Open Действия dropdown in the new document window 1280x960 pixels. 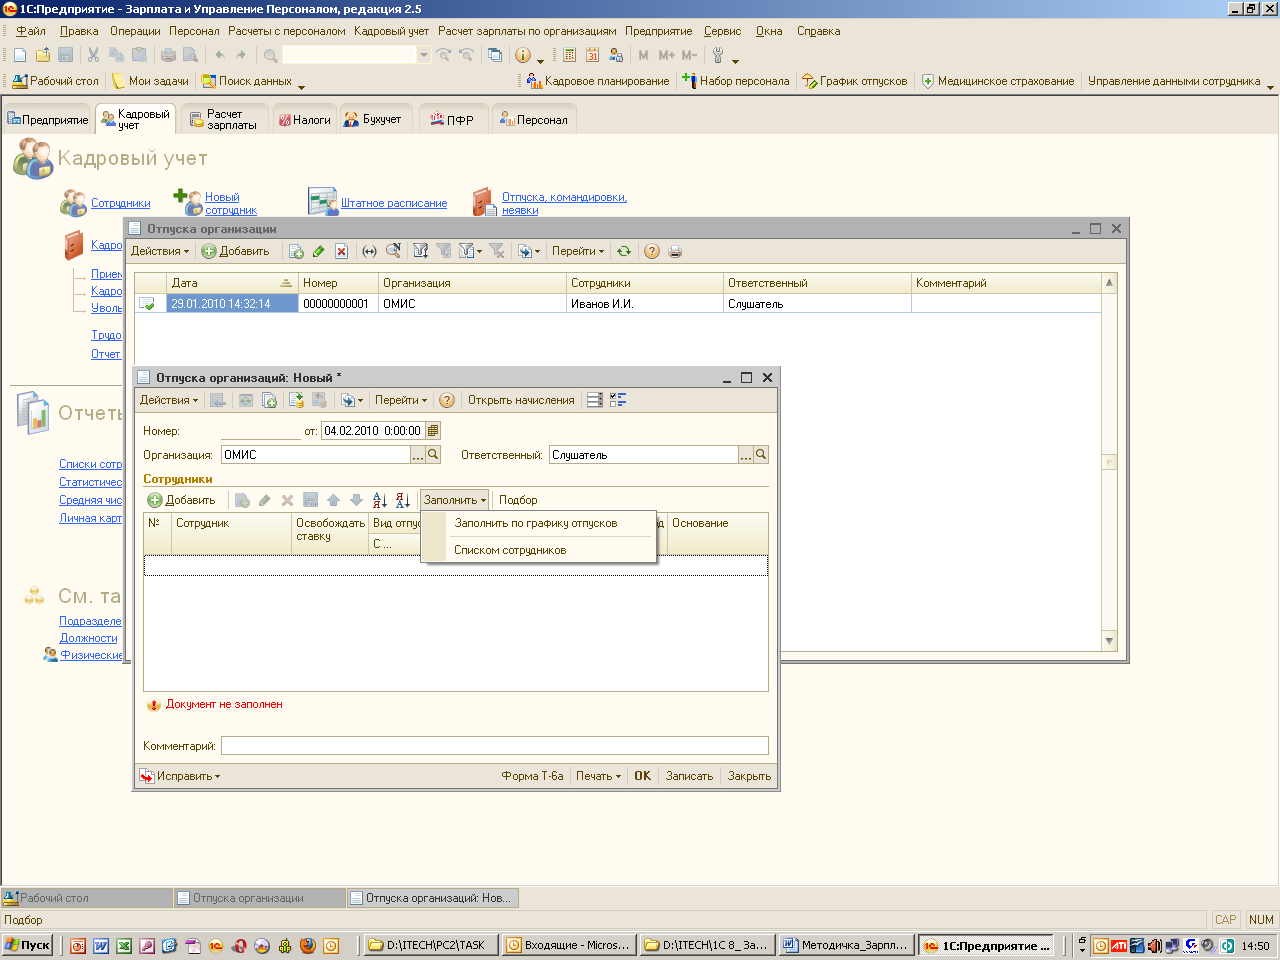(x=169, y=400)
